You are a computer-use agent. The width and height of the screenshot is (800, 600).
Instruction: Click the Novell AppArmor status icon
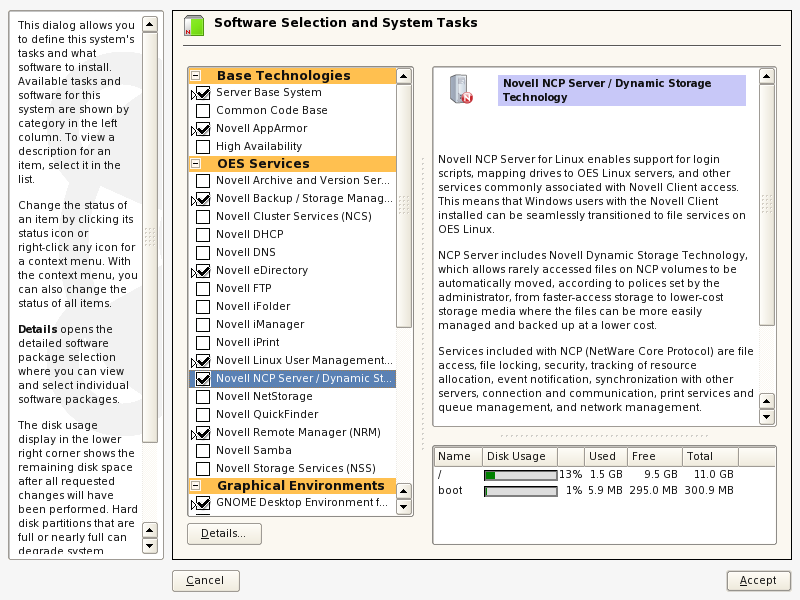[x=202, y=129]
